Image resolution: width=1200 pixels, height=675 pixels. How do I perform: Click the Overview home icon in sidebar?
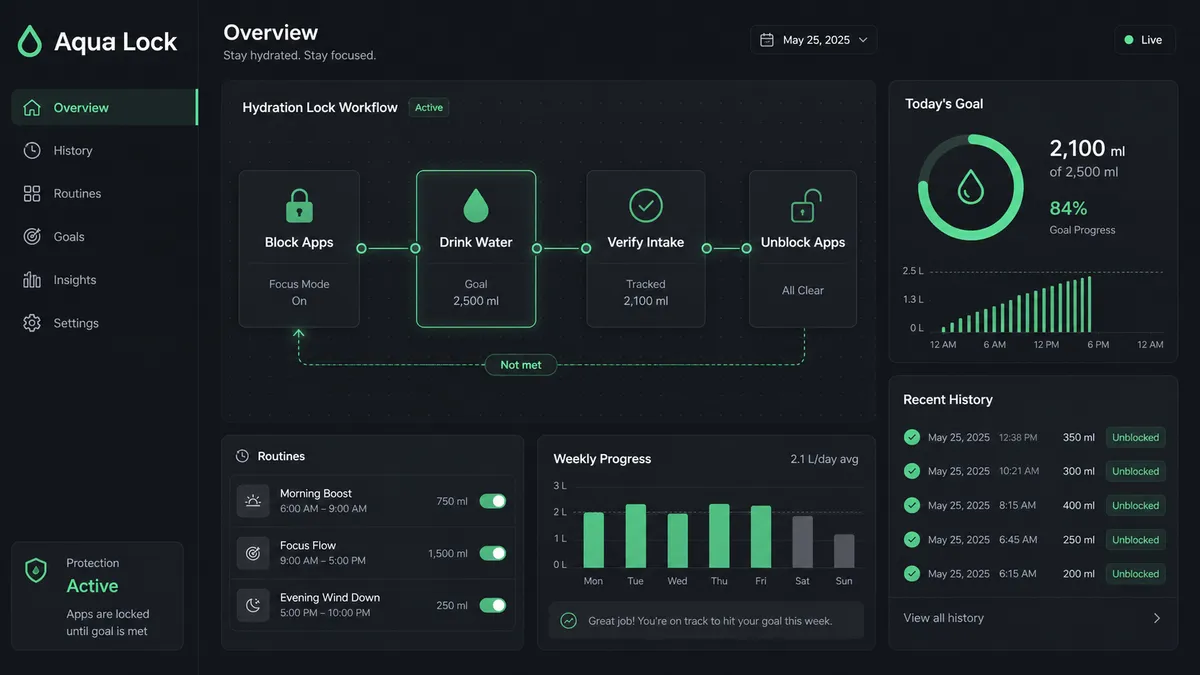pyautogui.click(x=32, y=107)
